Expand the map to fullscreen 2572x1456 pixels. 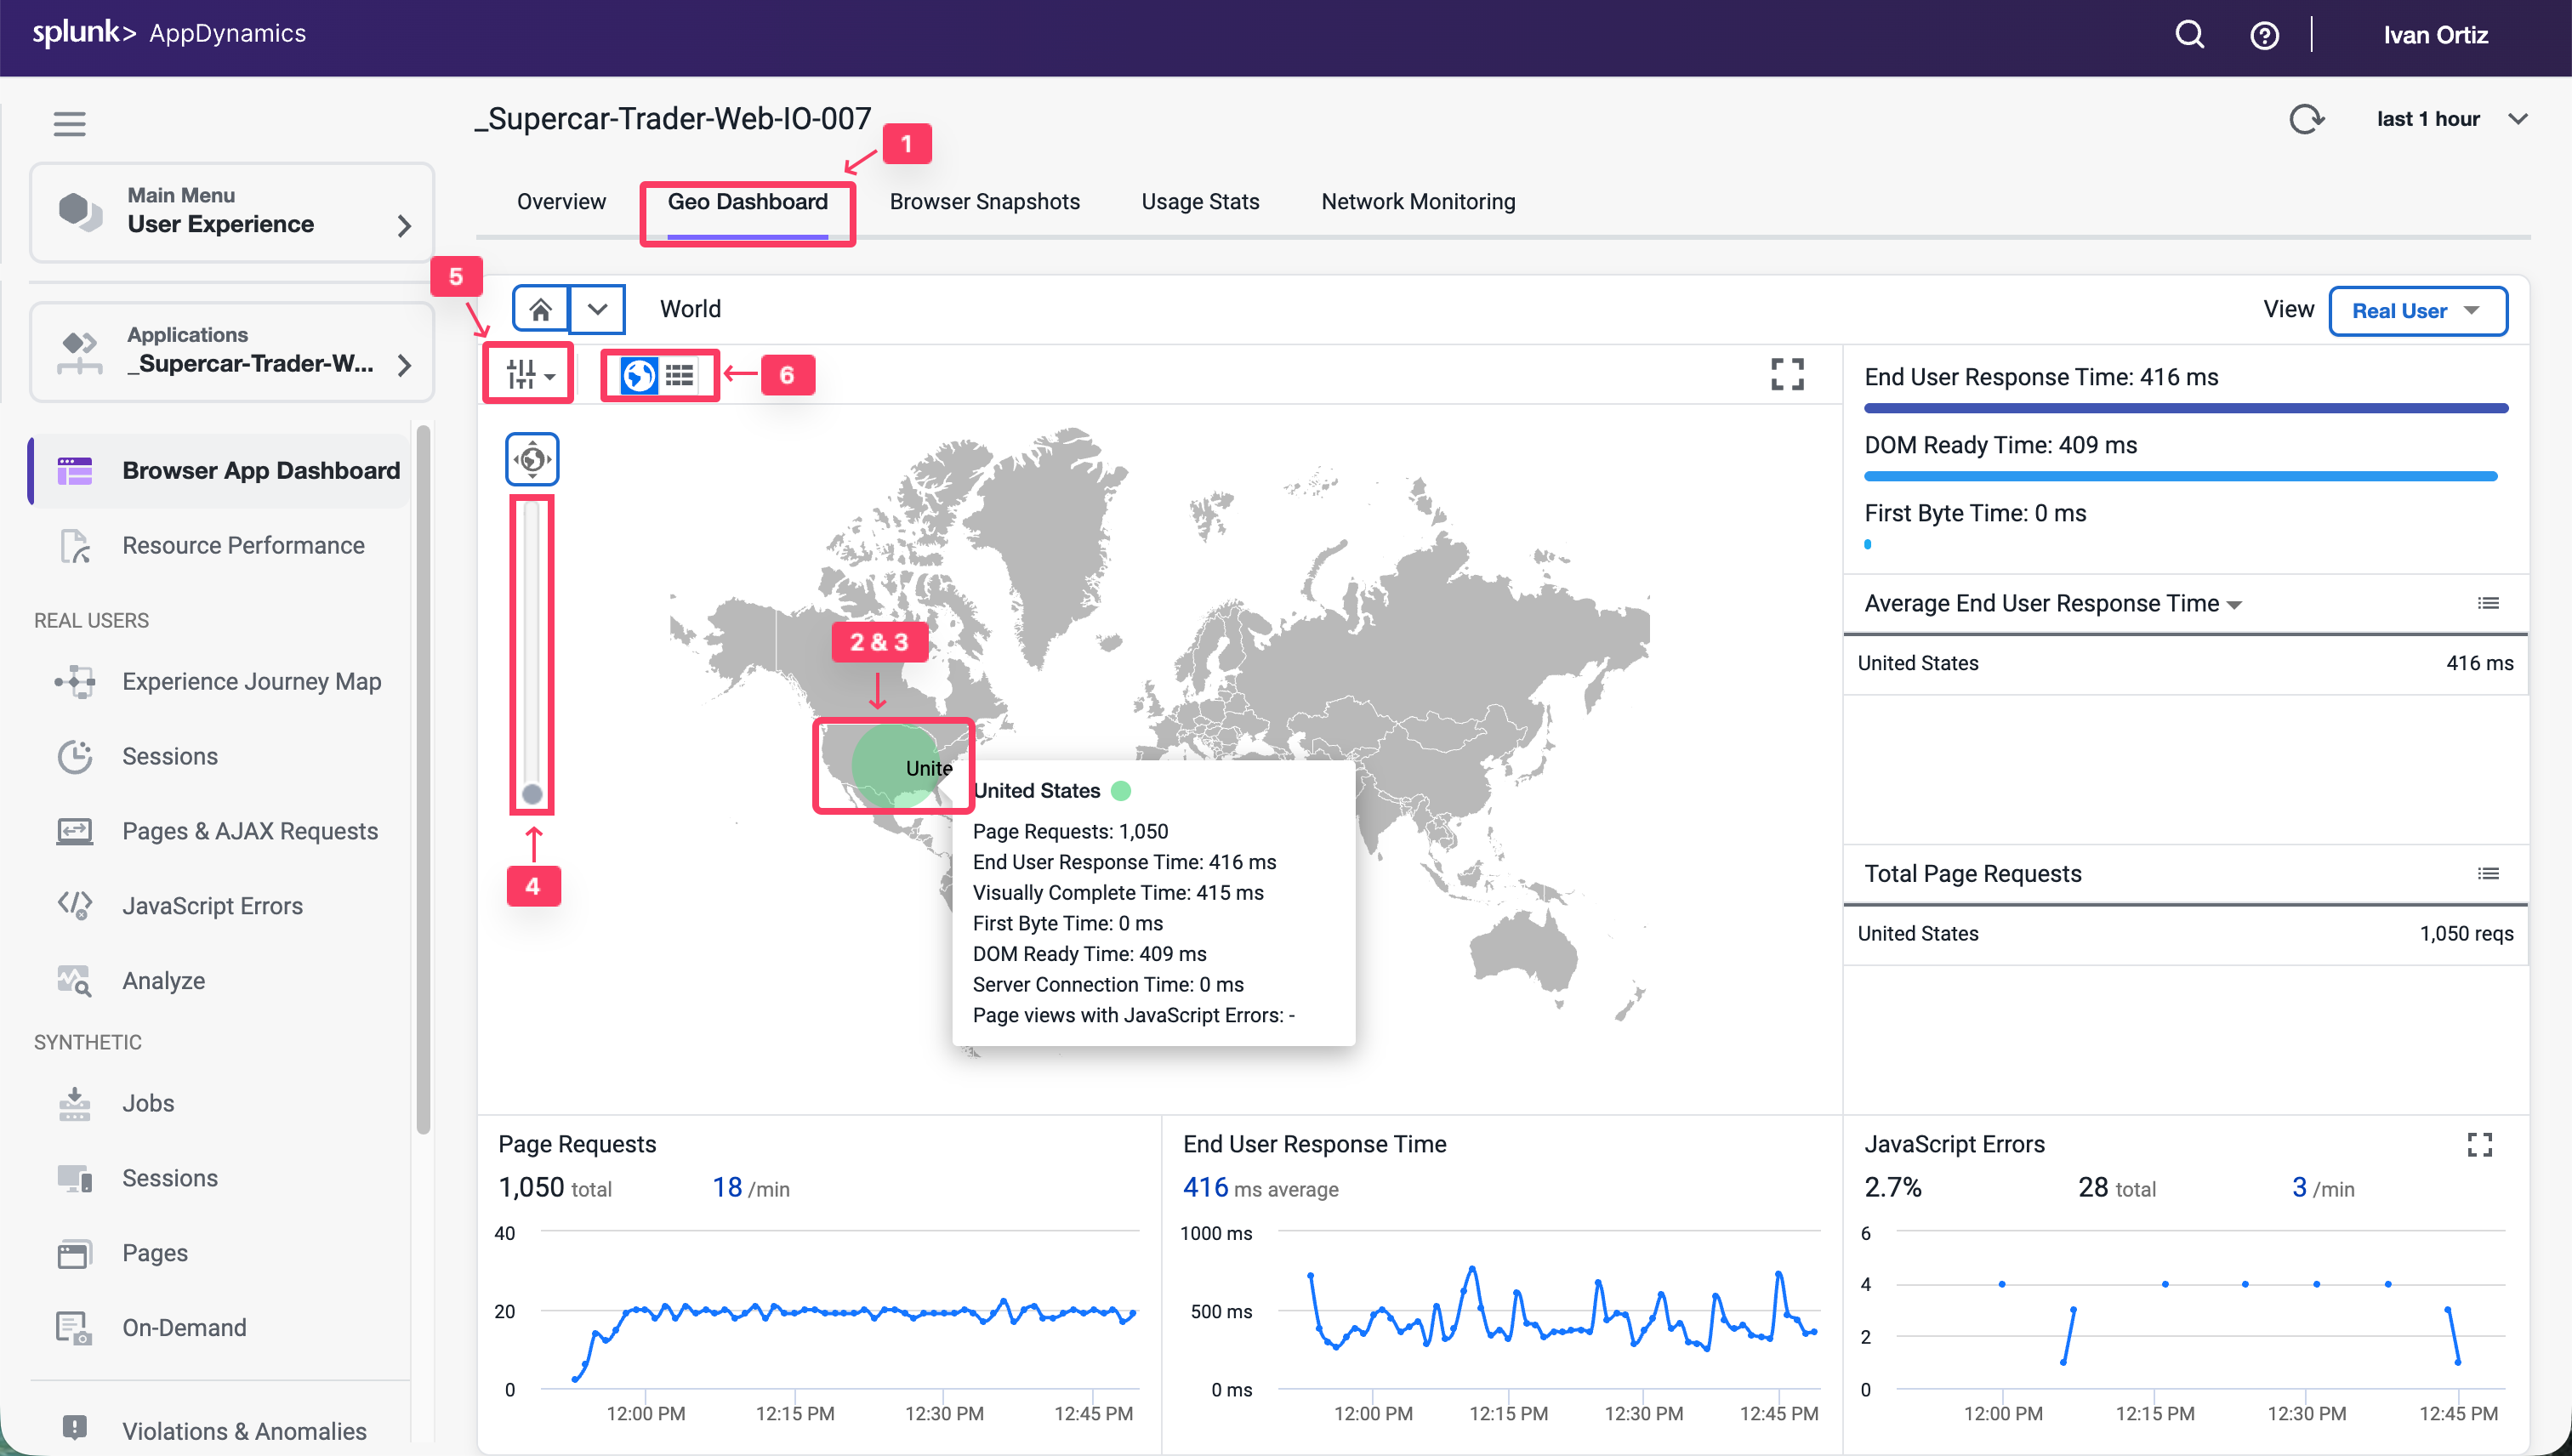tap(1787, 375)
